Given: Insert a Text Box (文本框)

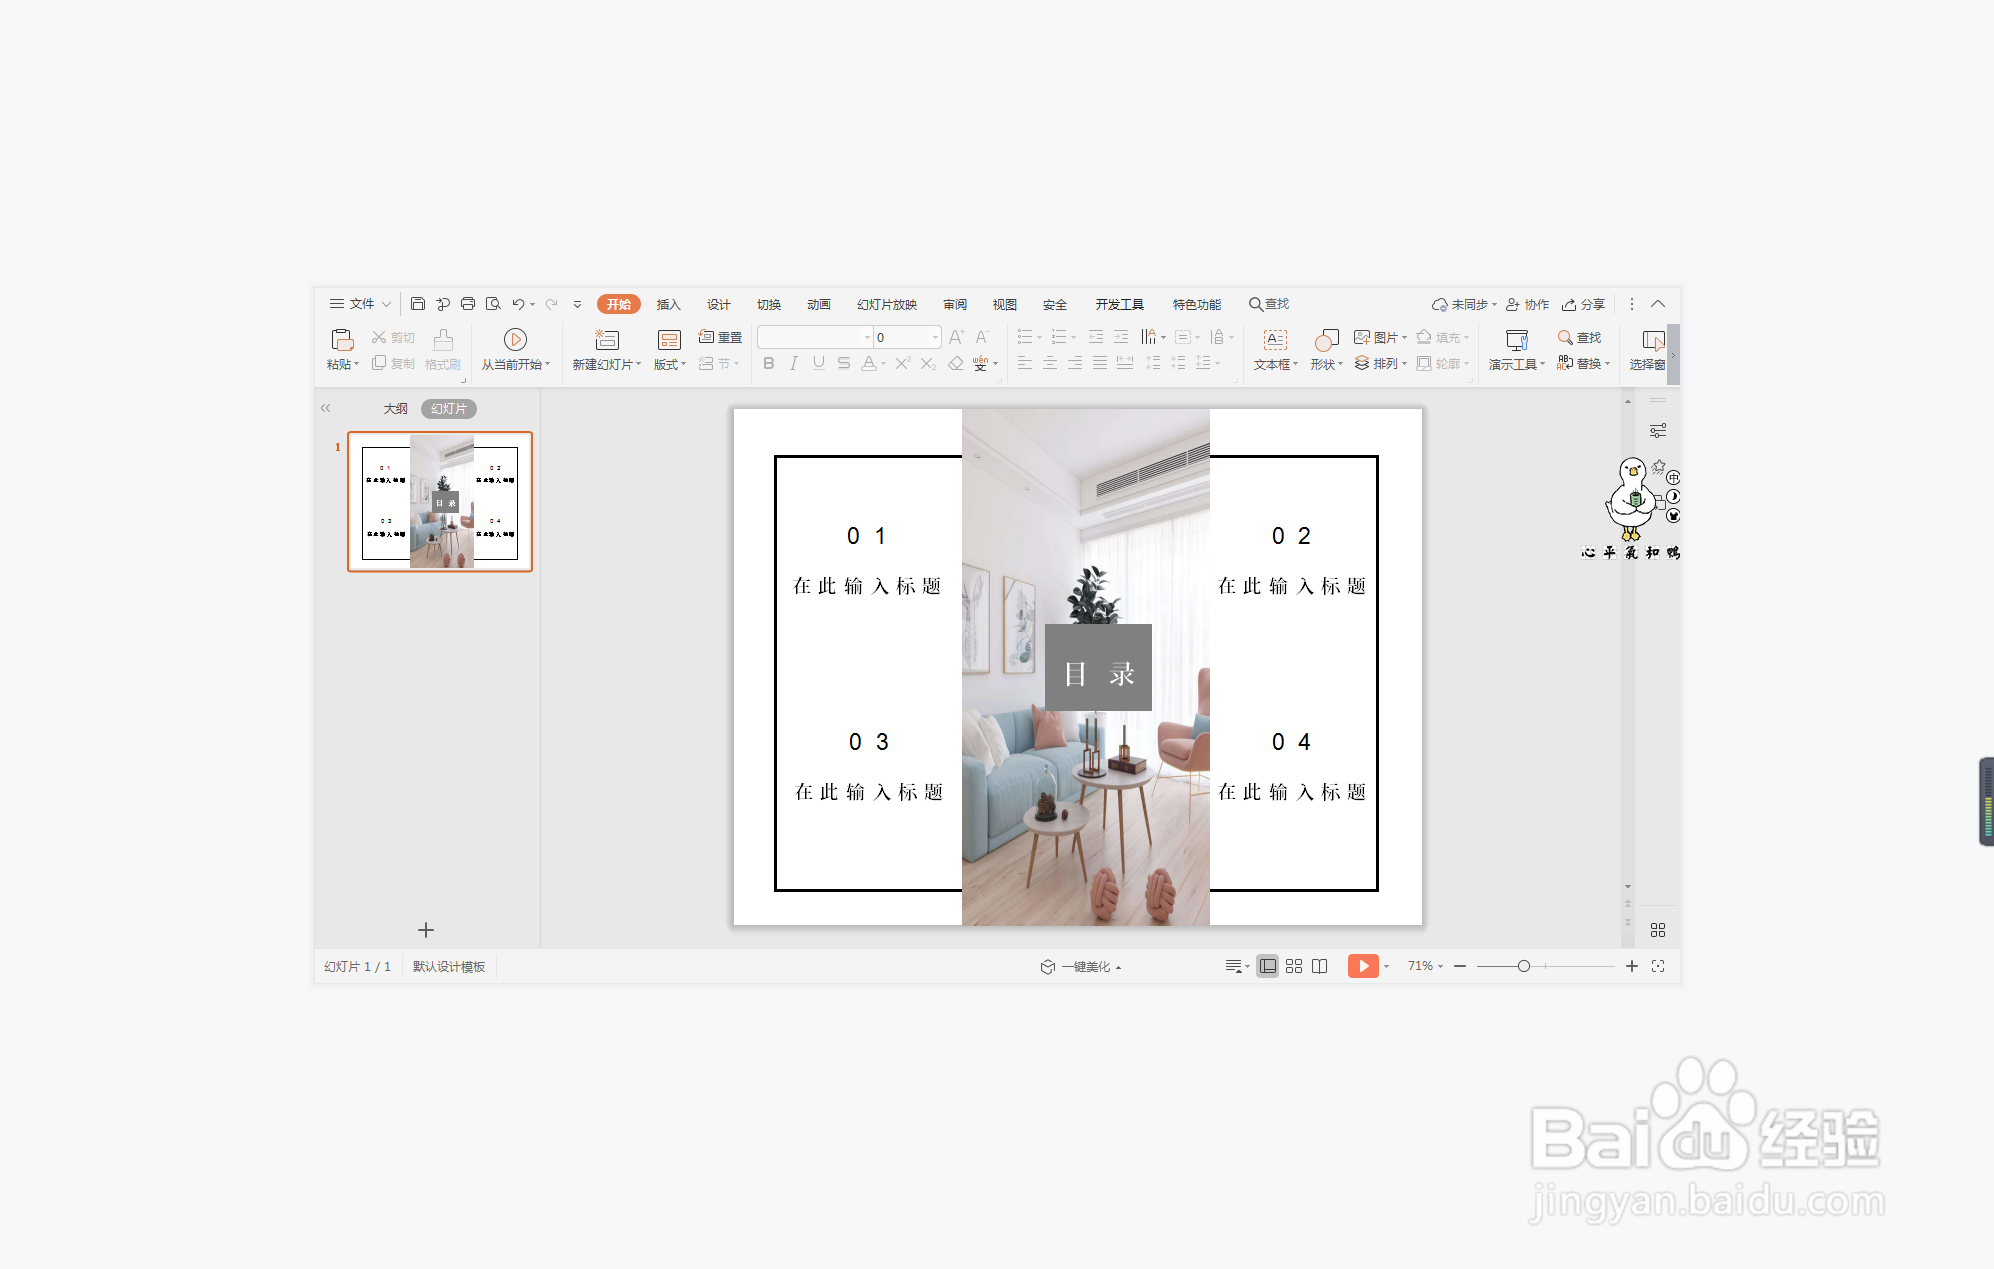Looking at the screenshot, I should tap(1276, 349).
